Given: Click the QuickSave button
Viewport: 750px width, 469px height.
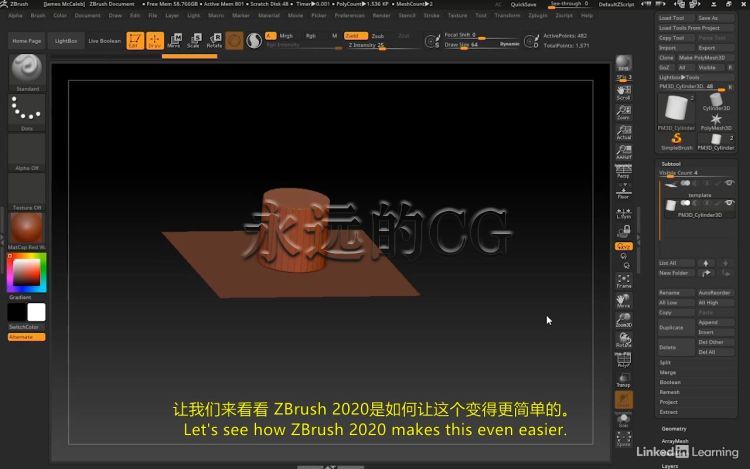Looking at the screenshot, I should click(x=523, y=4).
